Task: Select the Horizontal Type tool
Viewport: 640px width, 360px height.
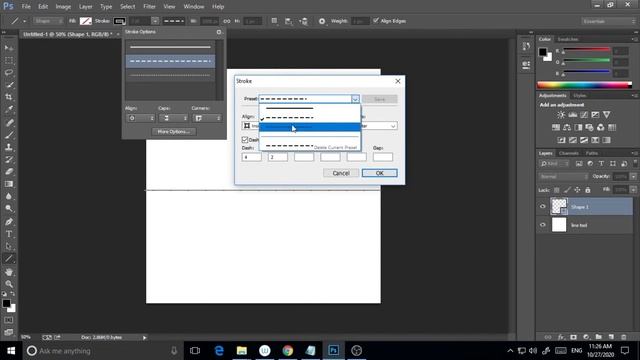Action: [x=9, y=234]
